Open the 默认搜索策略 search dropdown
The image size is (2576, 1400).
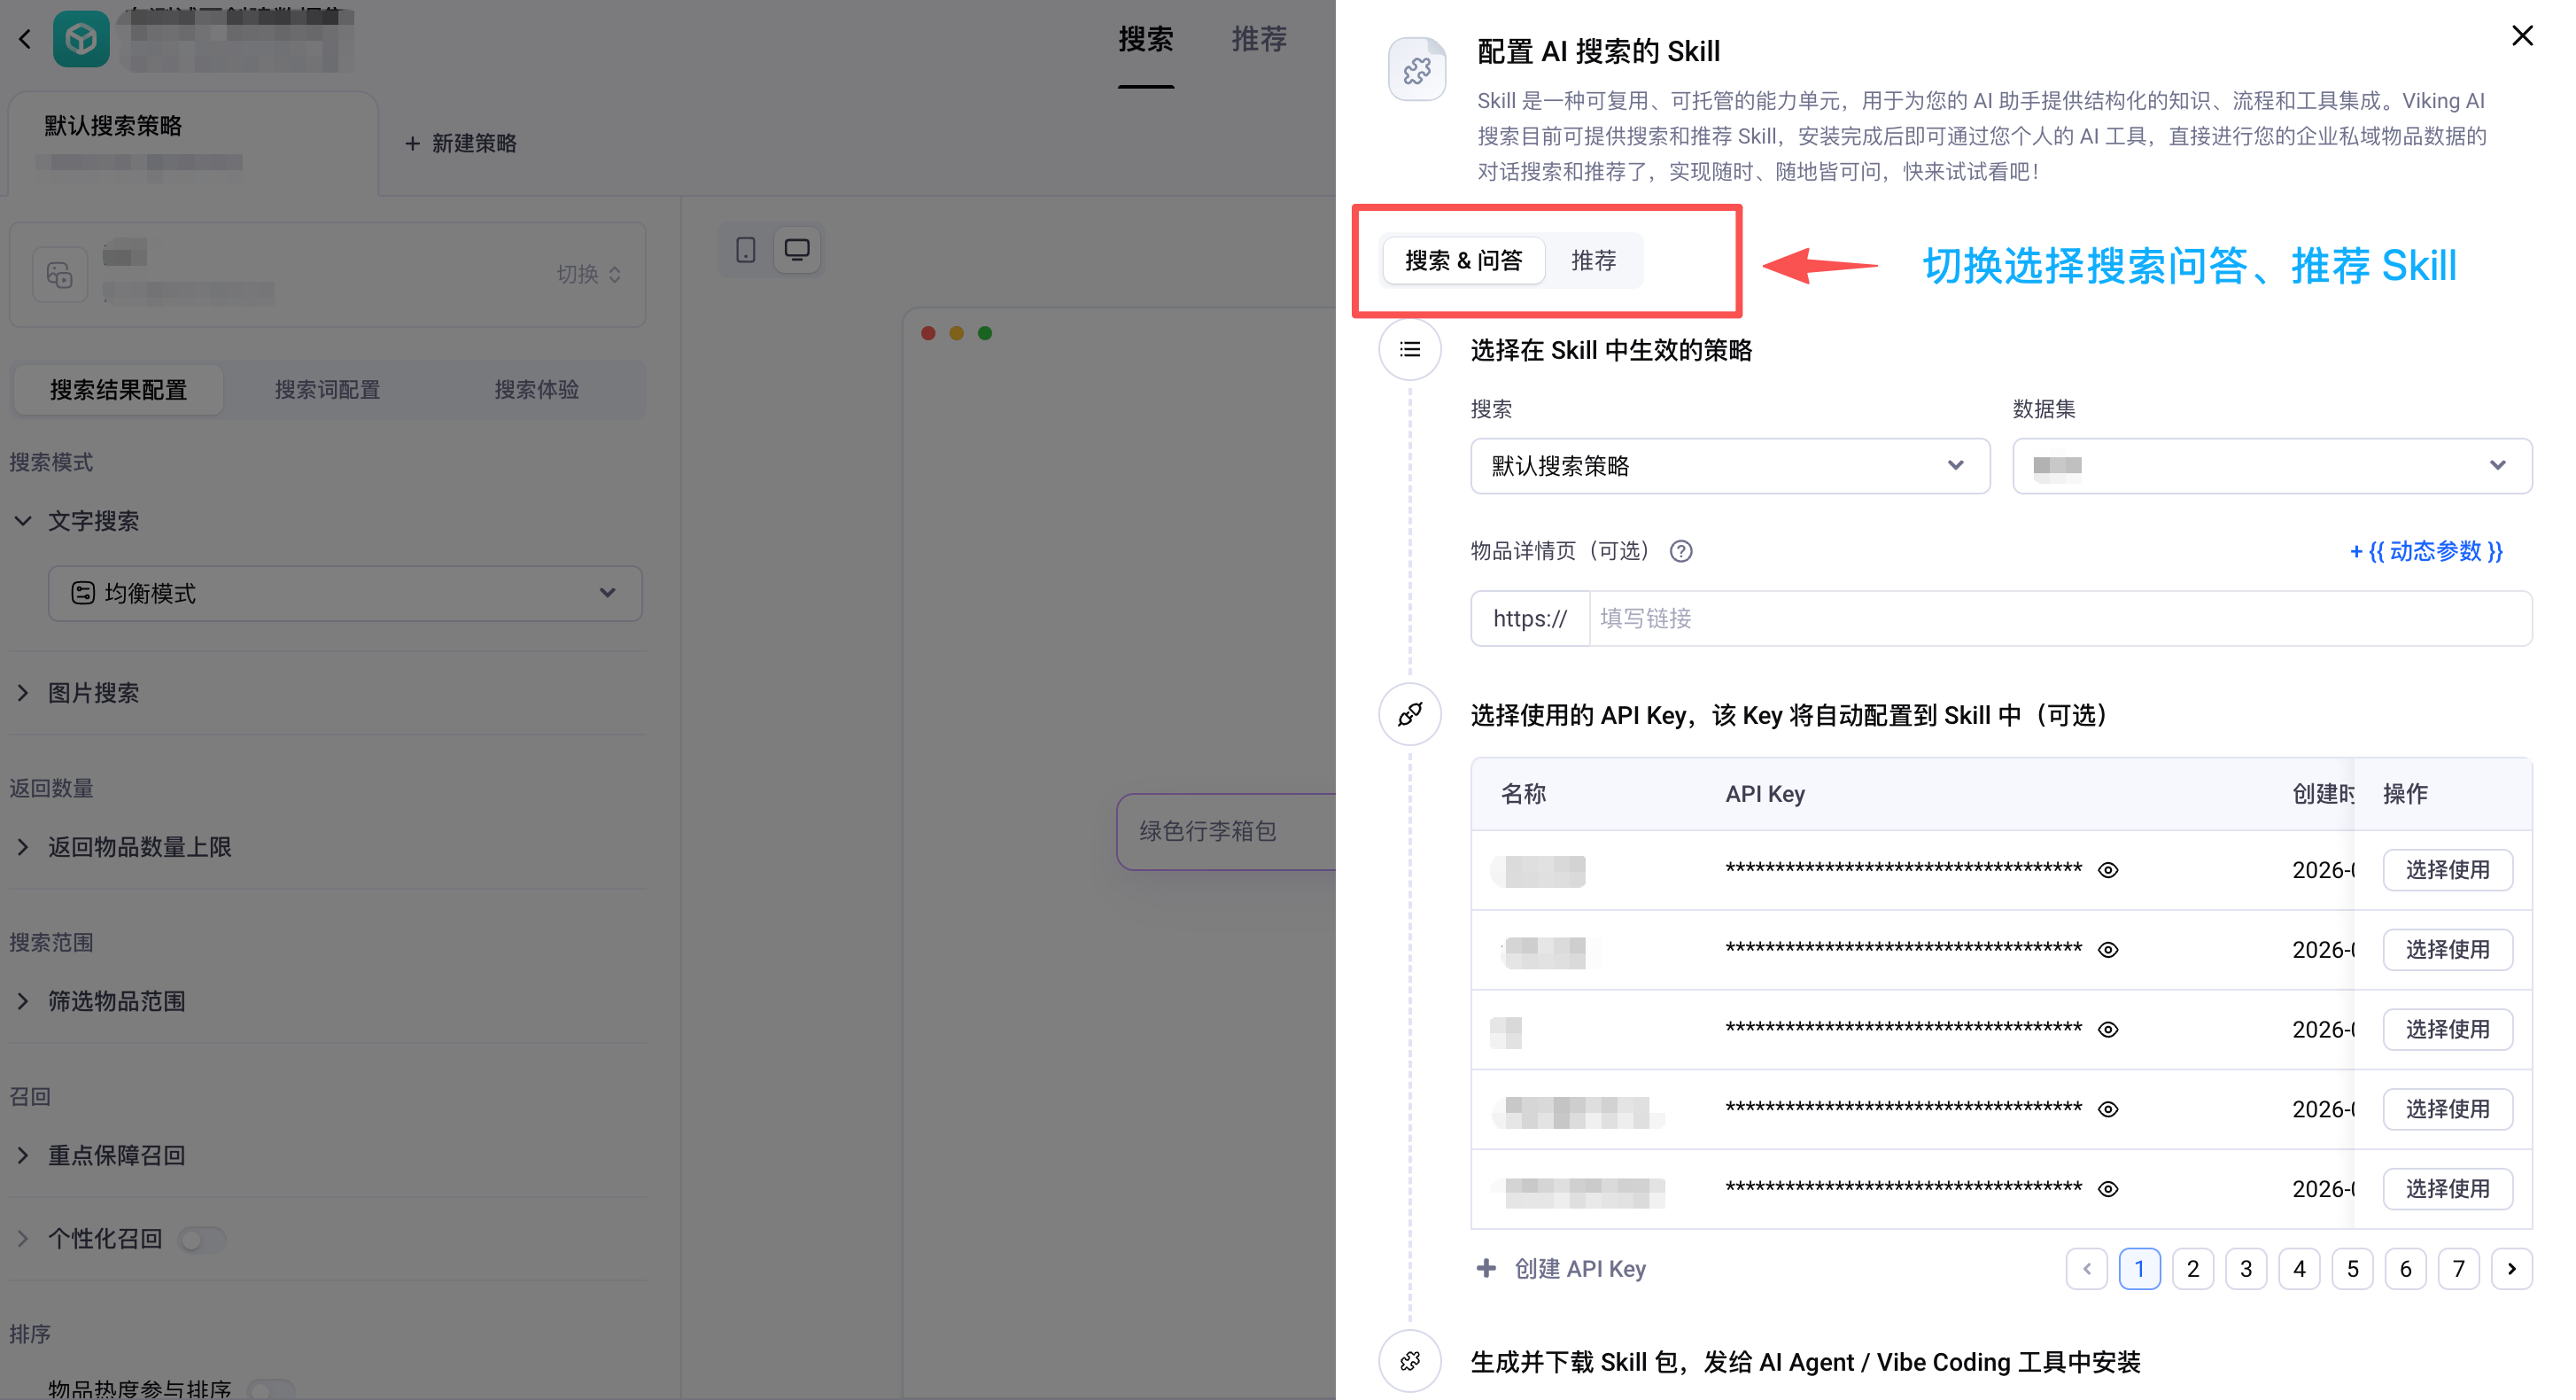click(1729, 466)
